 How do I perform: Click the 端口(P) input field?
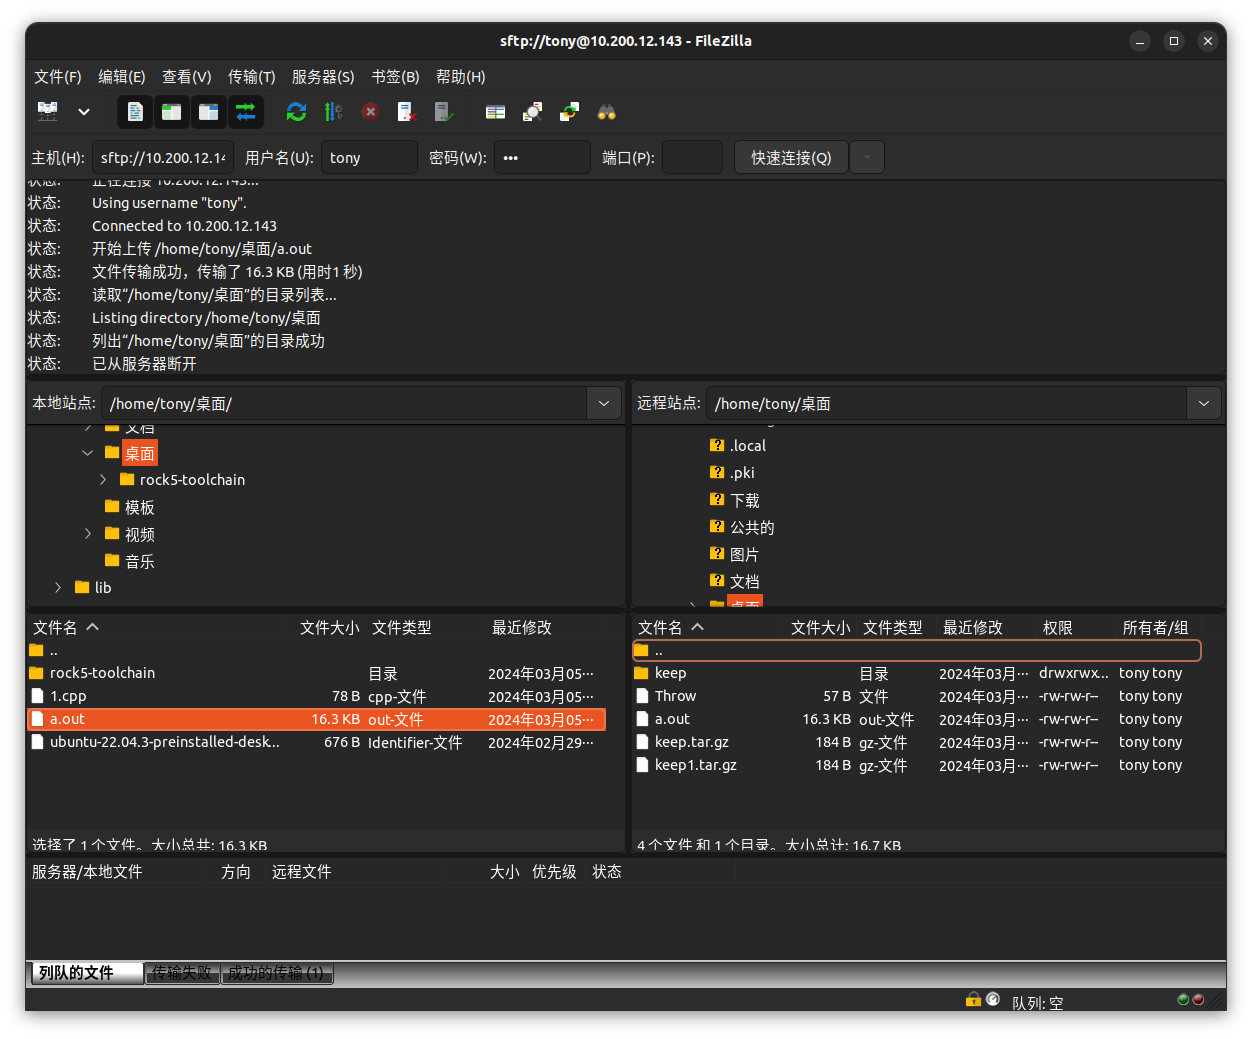pyautogui.click(x=692, y=158)
